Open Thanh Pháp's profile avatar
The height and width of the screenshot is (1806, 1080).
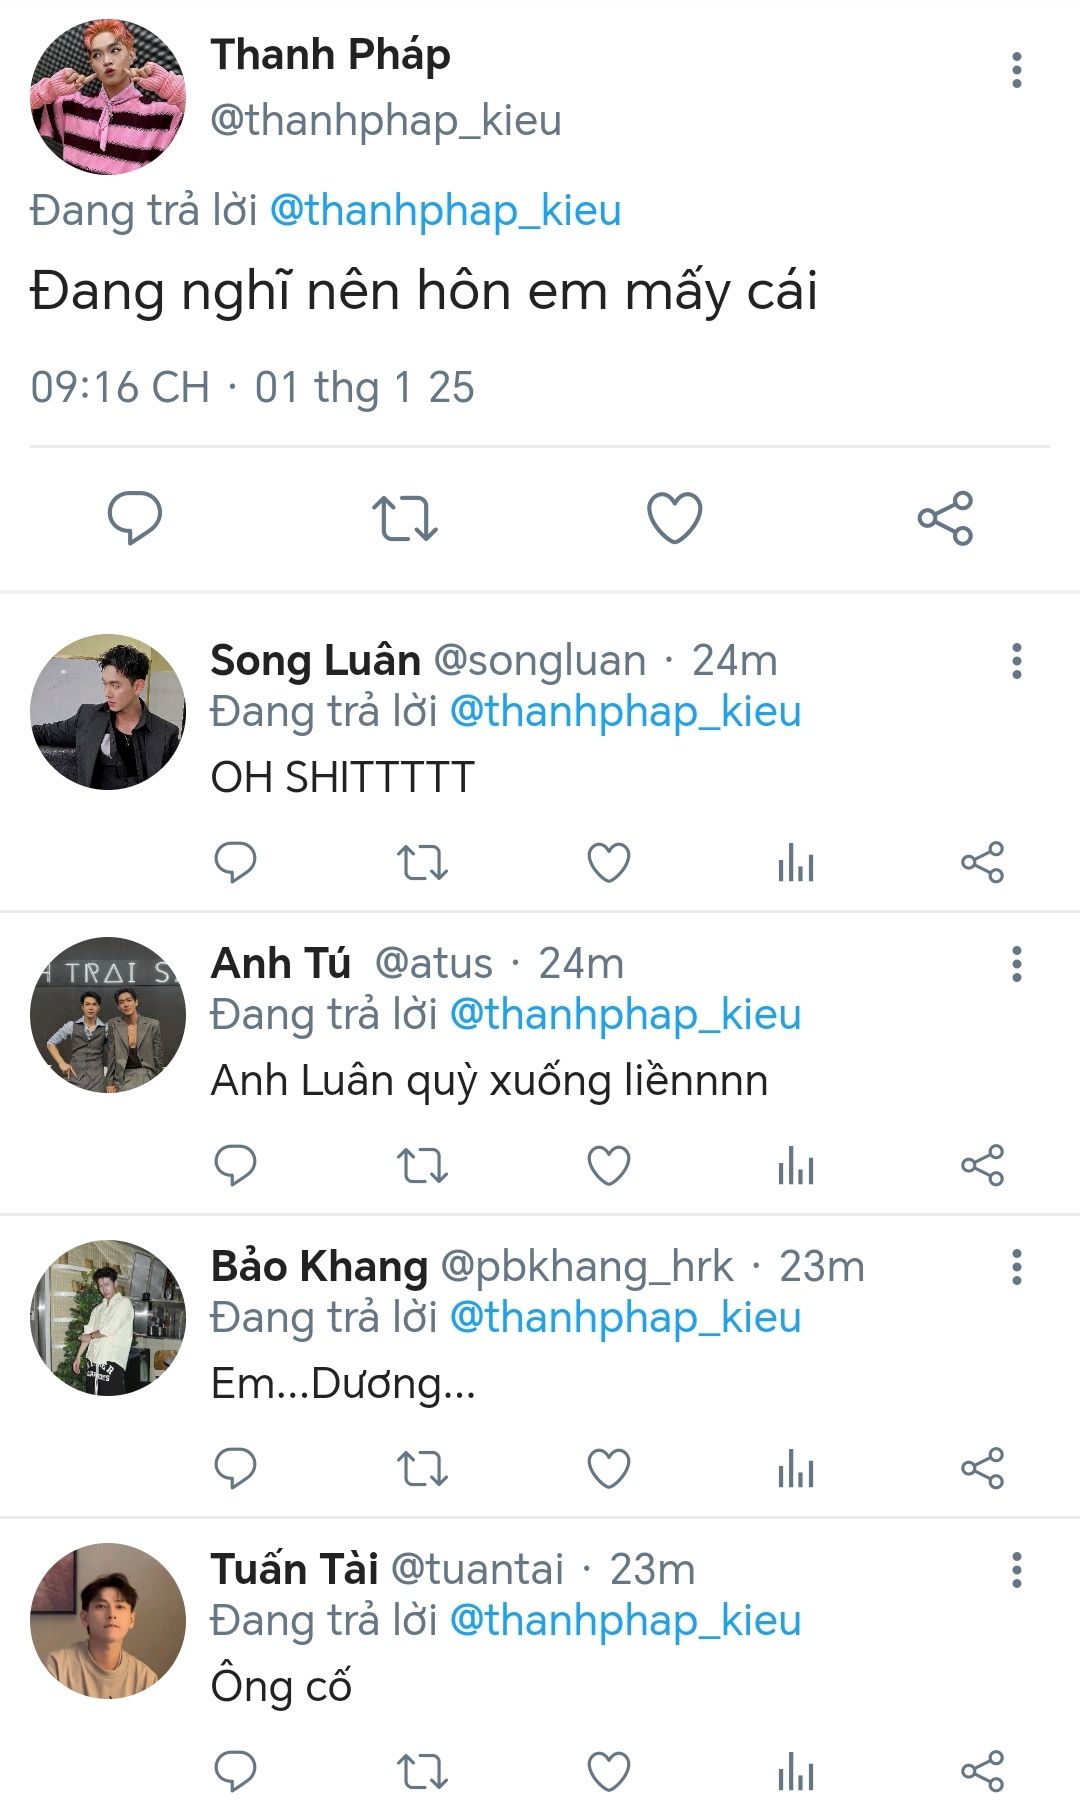pyautogui.click(x=108, y=96)
